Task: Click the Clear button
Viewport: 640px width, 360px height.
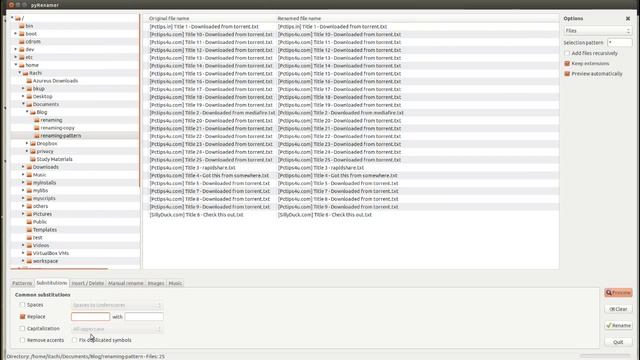Action: (618, 309)
